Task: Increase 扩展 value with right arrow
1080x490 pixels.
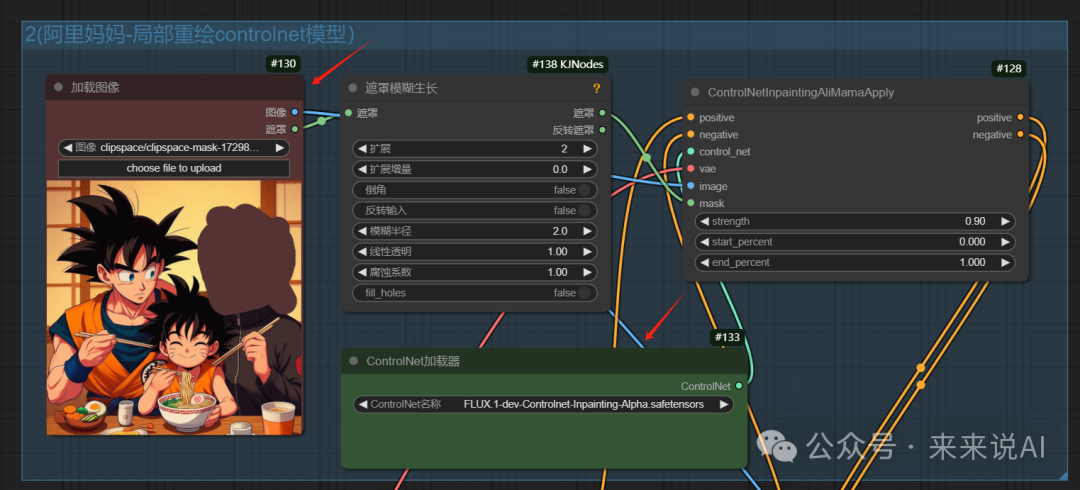Action: (x=587, y=149)
